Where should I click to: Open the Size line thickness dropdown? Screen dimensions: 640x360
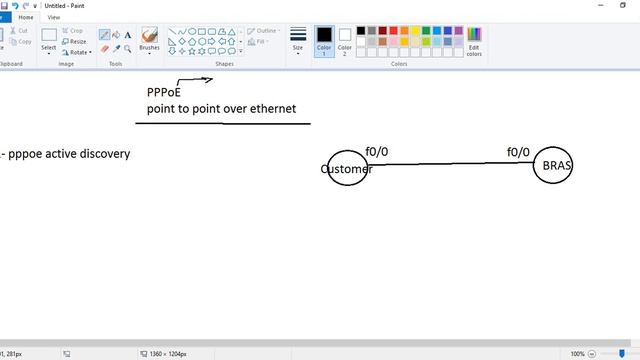298,41
